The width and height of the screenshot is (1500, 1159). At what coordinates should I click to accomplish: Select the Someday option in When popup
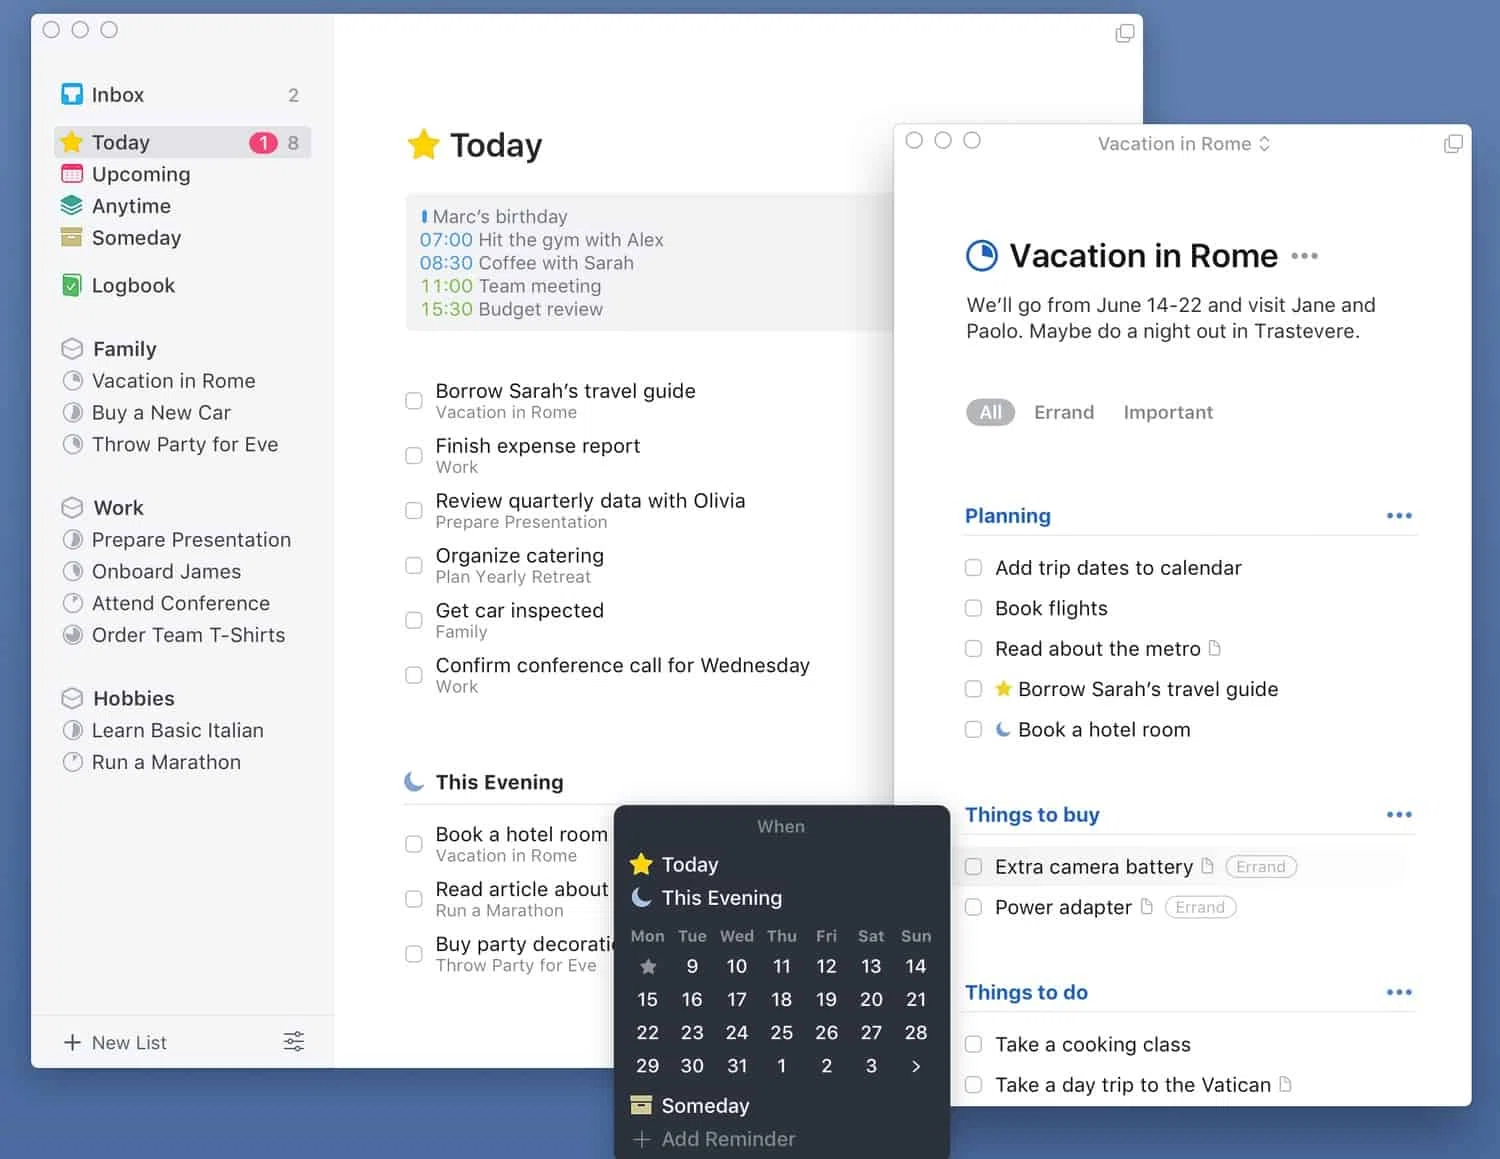(x=705, y=1106)
